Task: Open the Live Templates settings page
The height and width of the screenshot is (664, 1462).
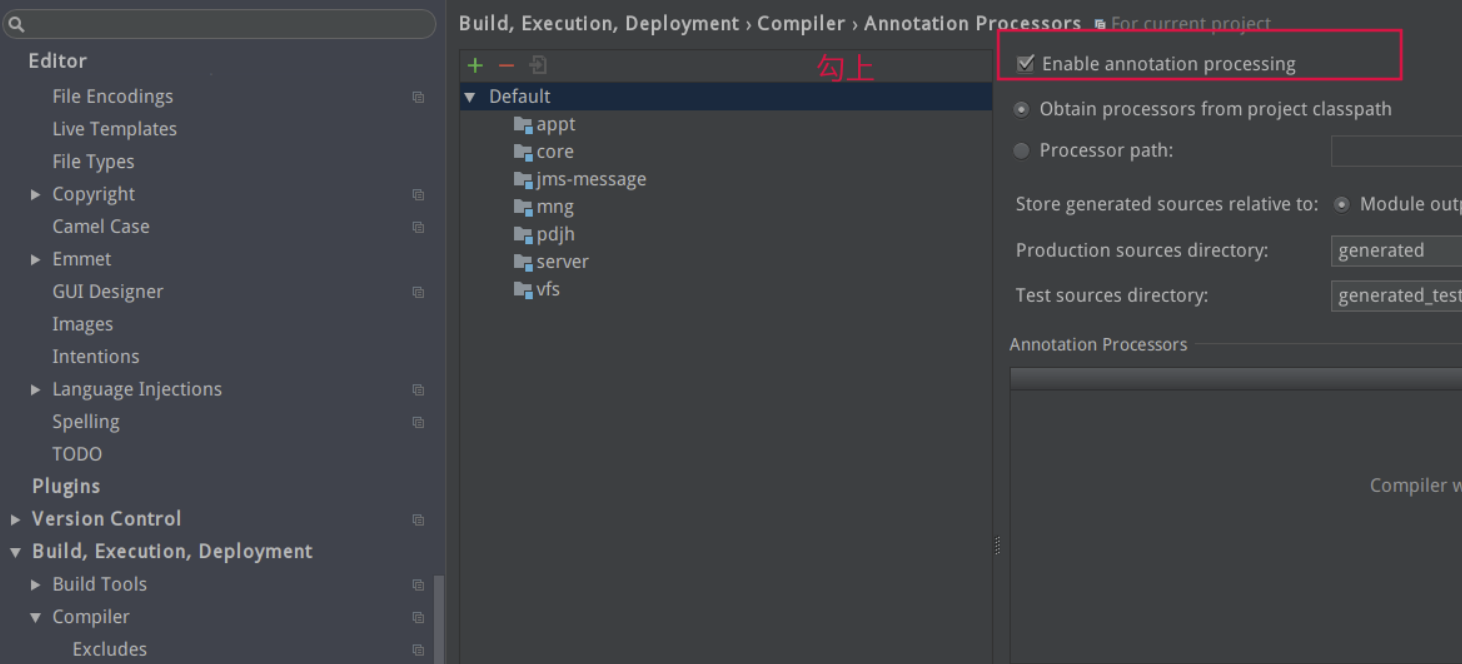Action: click(114, 129)
